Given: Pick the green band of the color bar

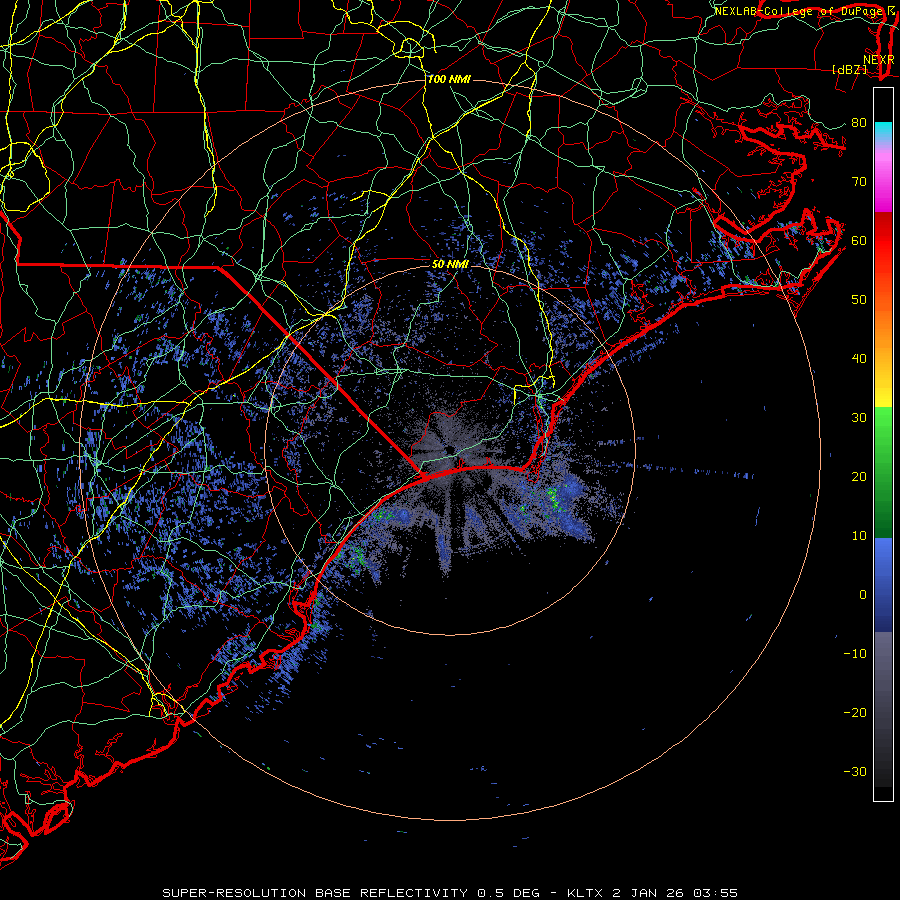Looking at the screenshot, I should click(x=883, y=472).
